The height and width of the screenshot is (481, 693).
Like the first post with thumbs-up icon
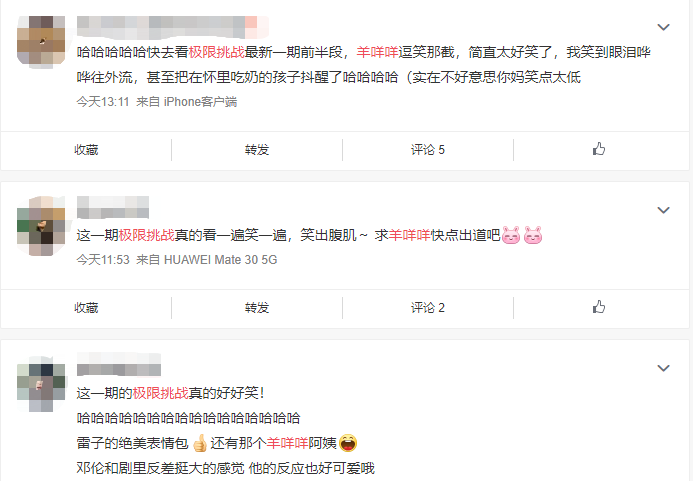point(598,149)
